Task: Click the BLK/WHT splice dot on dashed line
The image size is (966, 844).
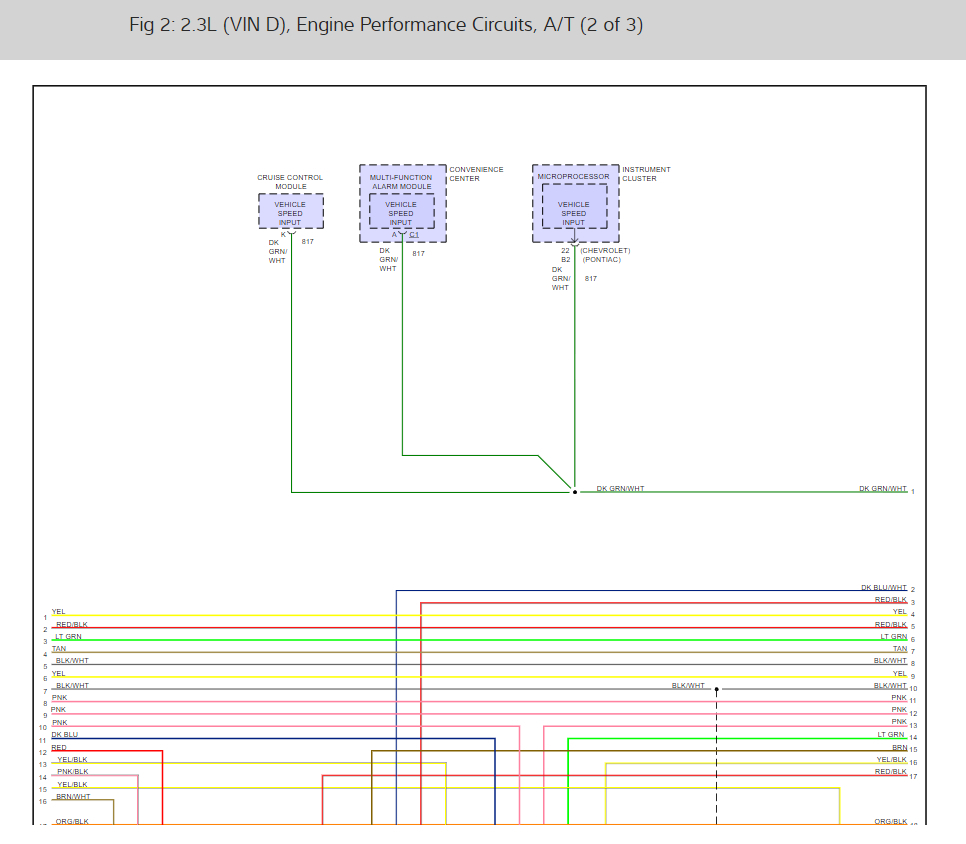Action: click(x=716, y=689)
